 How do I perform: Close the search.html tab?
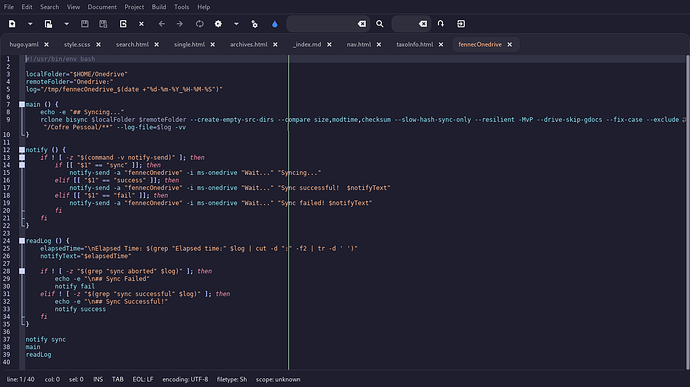pos(157,44)
